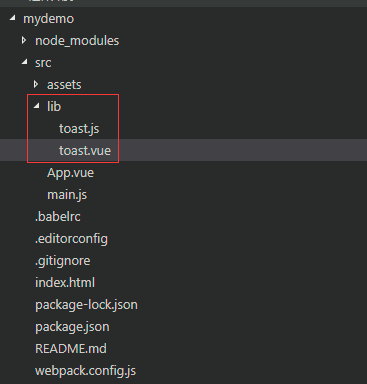Select the mydemo folder label
This screenshot has height=384, width=367.
pyautogui.click(x=48, y=19)
